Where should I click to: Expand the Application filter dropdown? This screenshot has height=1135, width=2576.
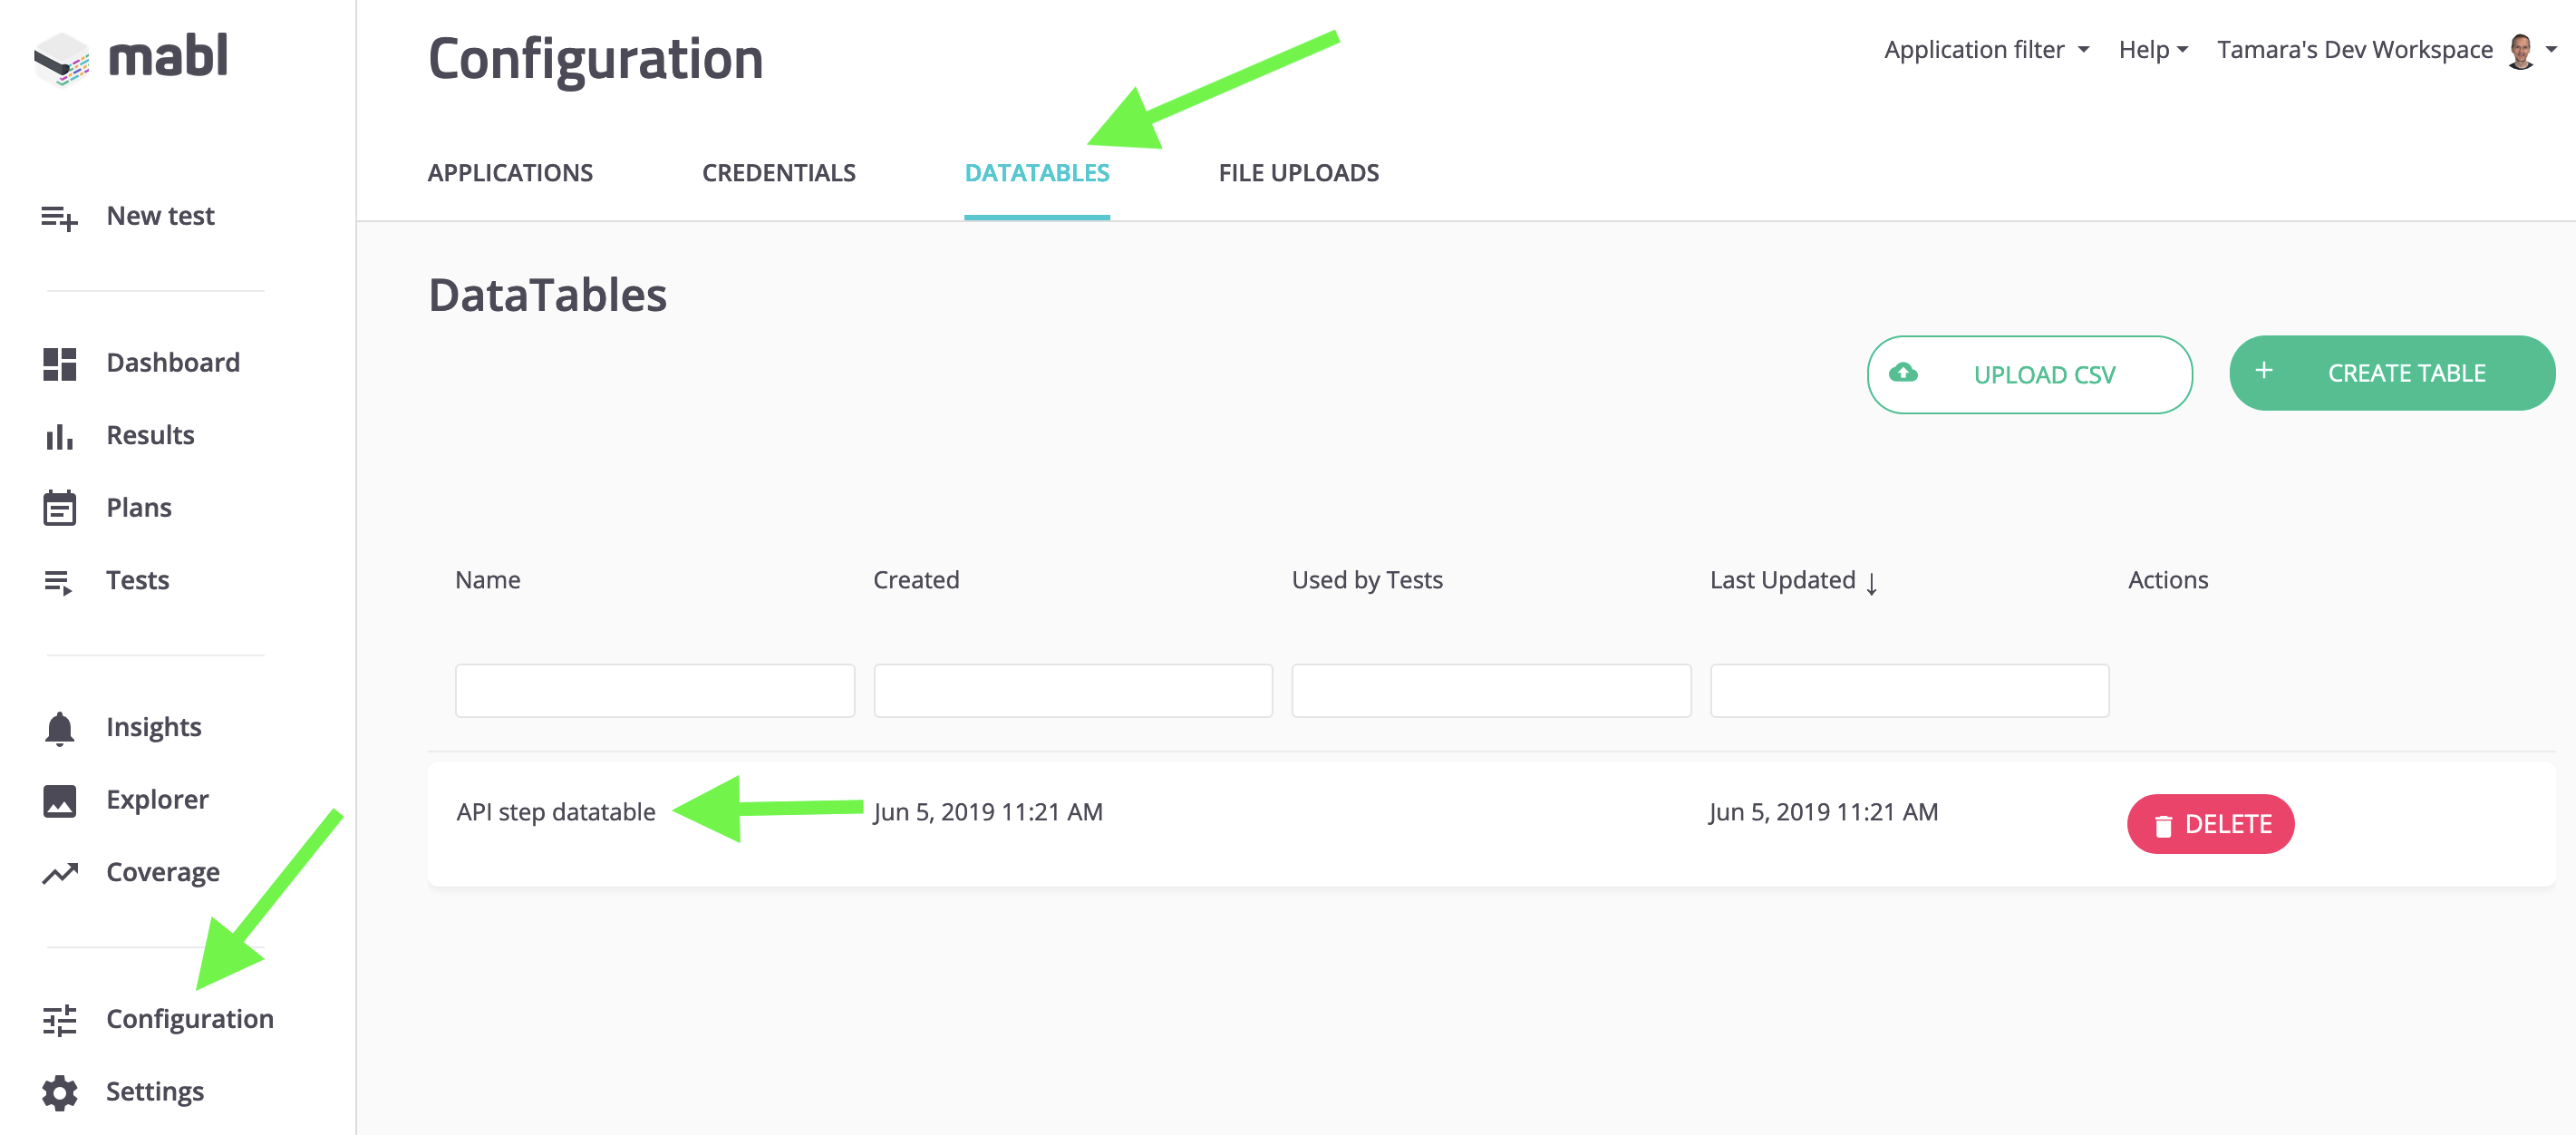1986,50
